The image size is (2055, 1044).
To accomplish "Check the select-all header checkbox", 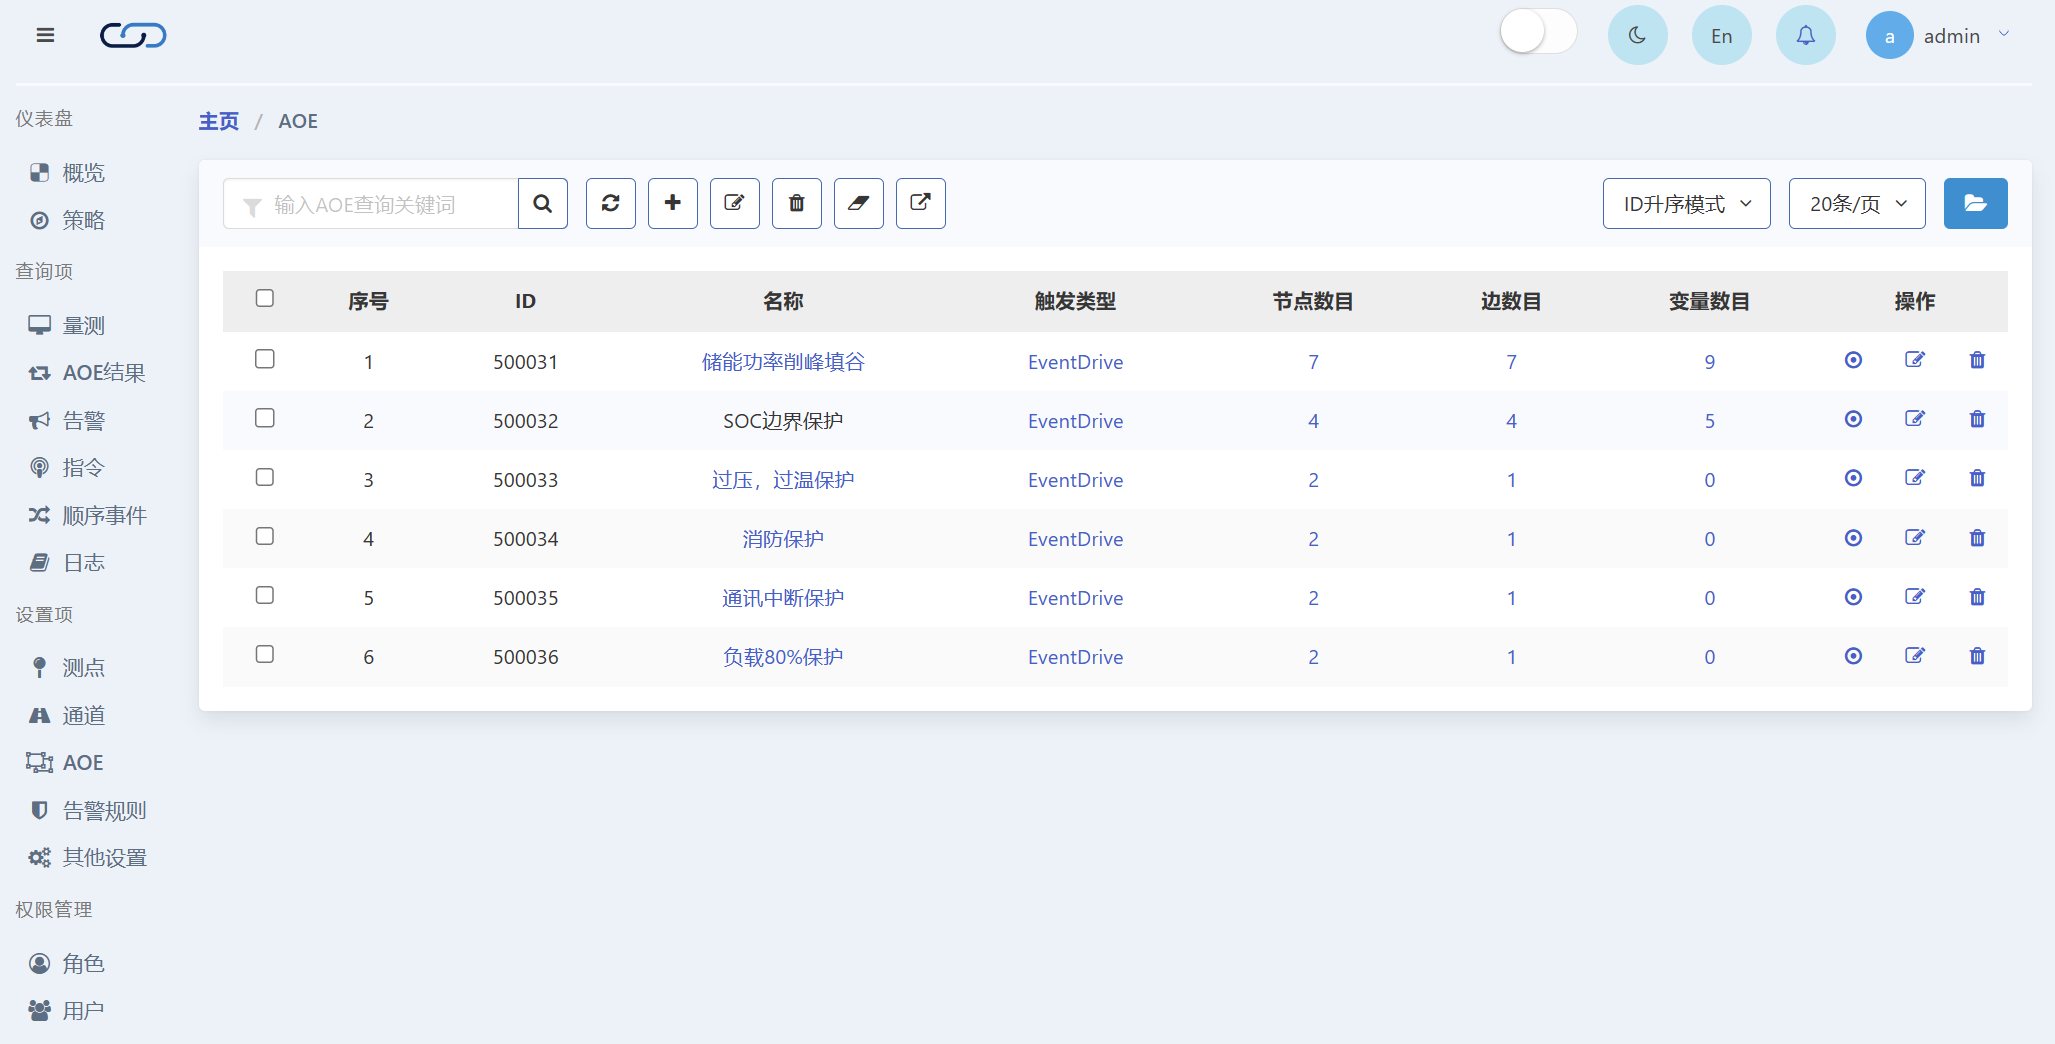I will point(265,298).
